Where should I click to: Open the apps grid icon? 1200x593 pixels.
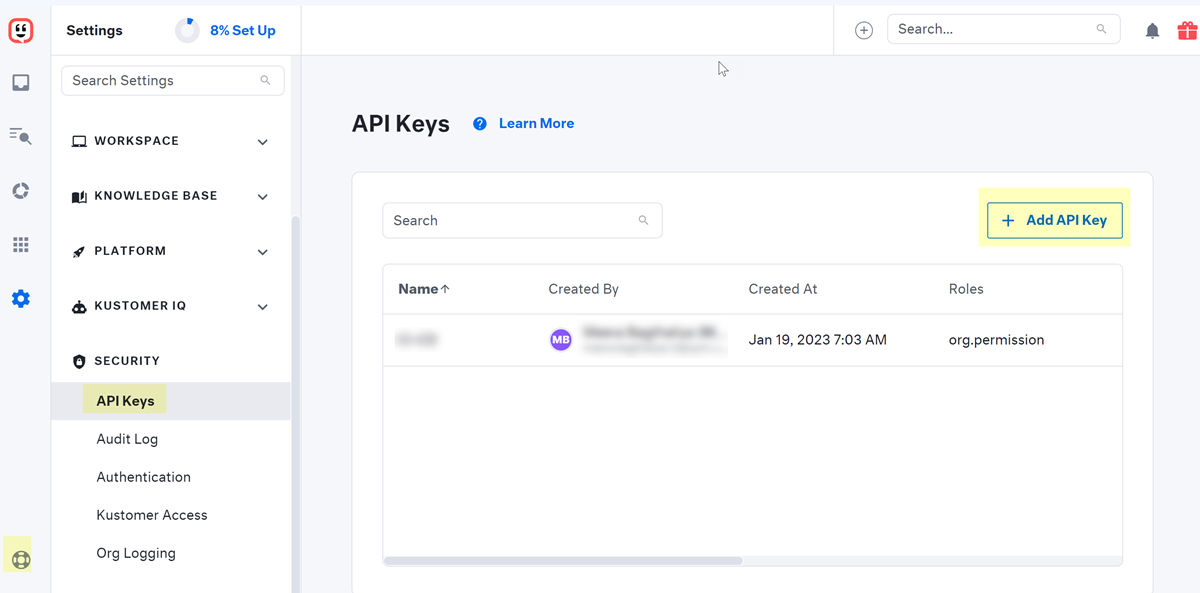point(21,245)
